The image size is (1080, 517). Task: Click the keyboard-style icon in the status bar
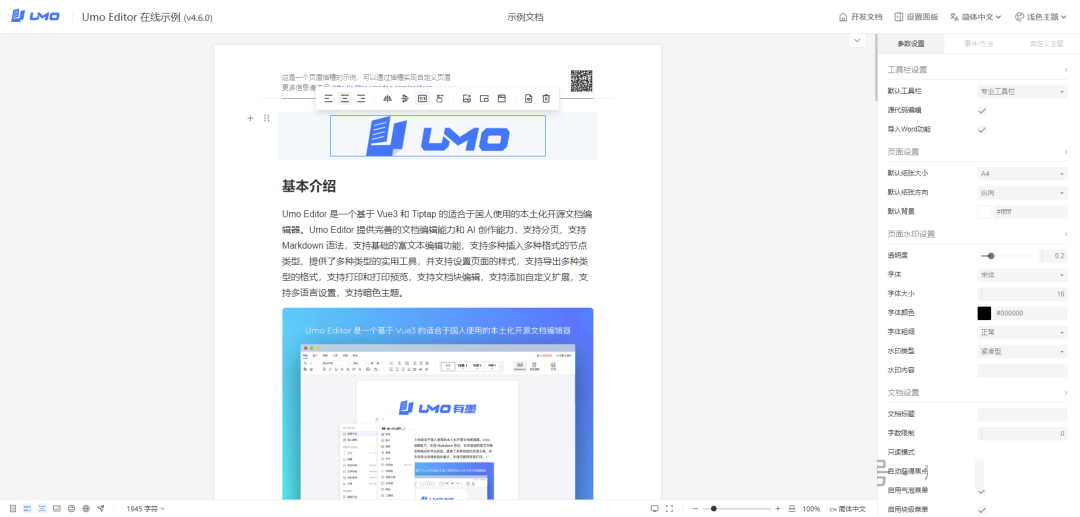[x=56, y=509]
